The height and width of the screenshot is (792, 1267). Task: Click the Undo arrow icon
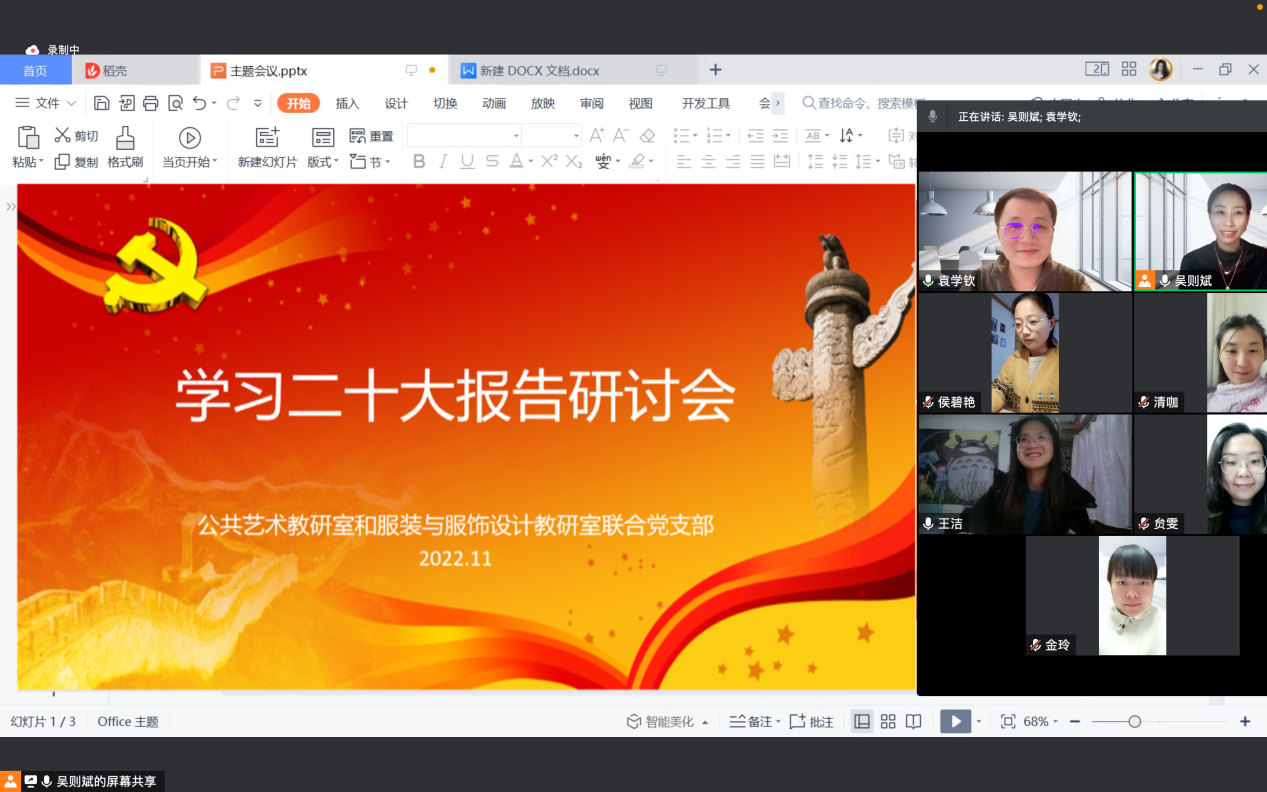199,103
